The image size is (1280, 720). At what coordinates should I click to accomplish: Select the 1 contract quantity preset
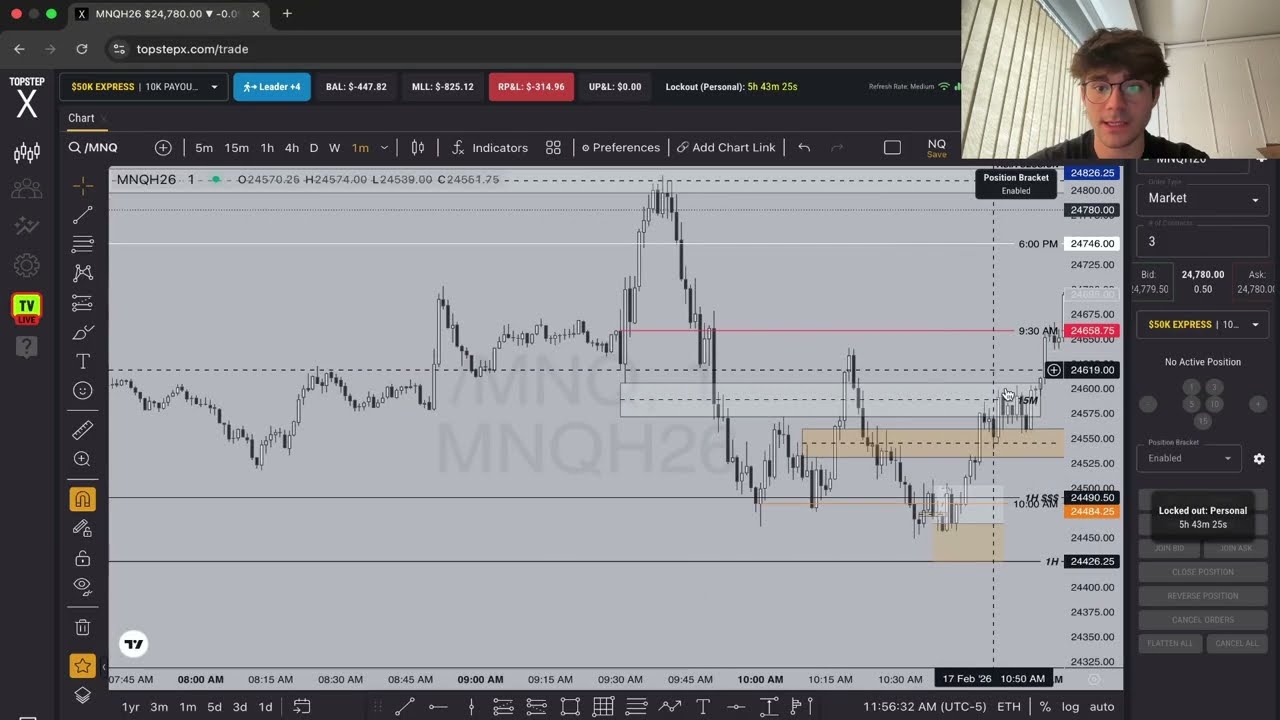(1191, 387)
